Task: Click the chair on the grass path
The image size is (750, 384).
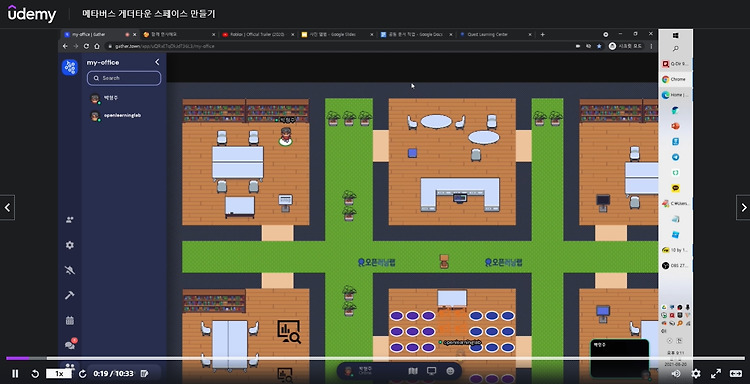Action: click(444, 261)
